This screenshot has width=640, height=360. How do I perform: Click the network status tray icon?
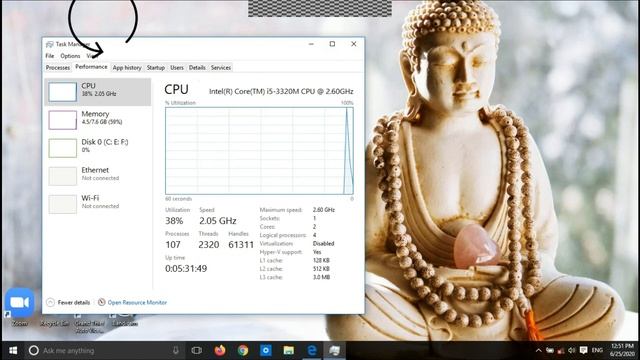pyautogui.click(x=561, y=351)
